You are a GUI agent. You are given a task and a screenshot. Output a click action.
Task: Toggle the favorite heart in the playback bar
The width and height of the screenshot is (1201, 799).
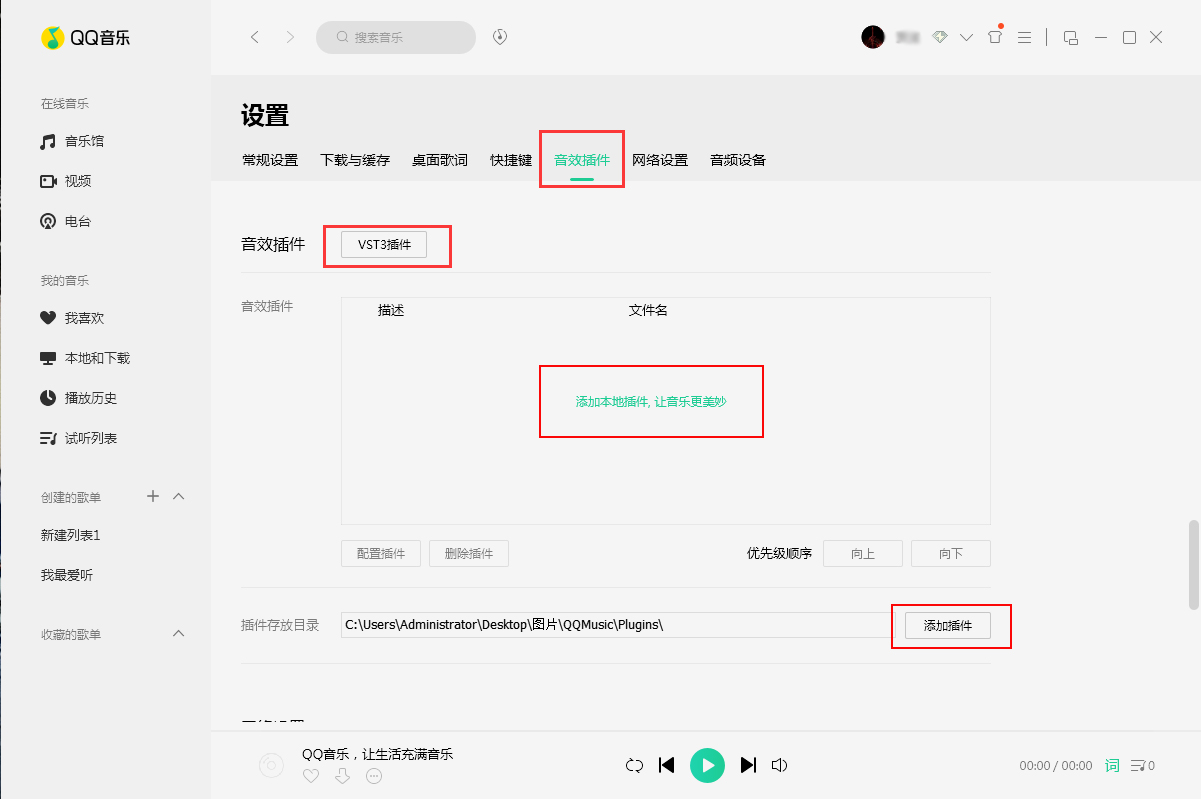[311, 775]
